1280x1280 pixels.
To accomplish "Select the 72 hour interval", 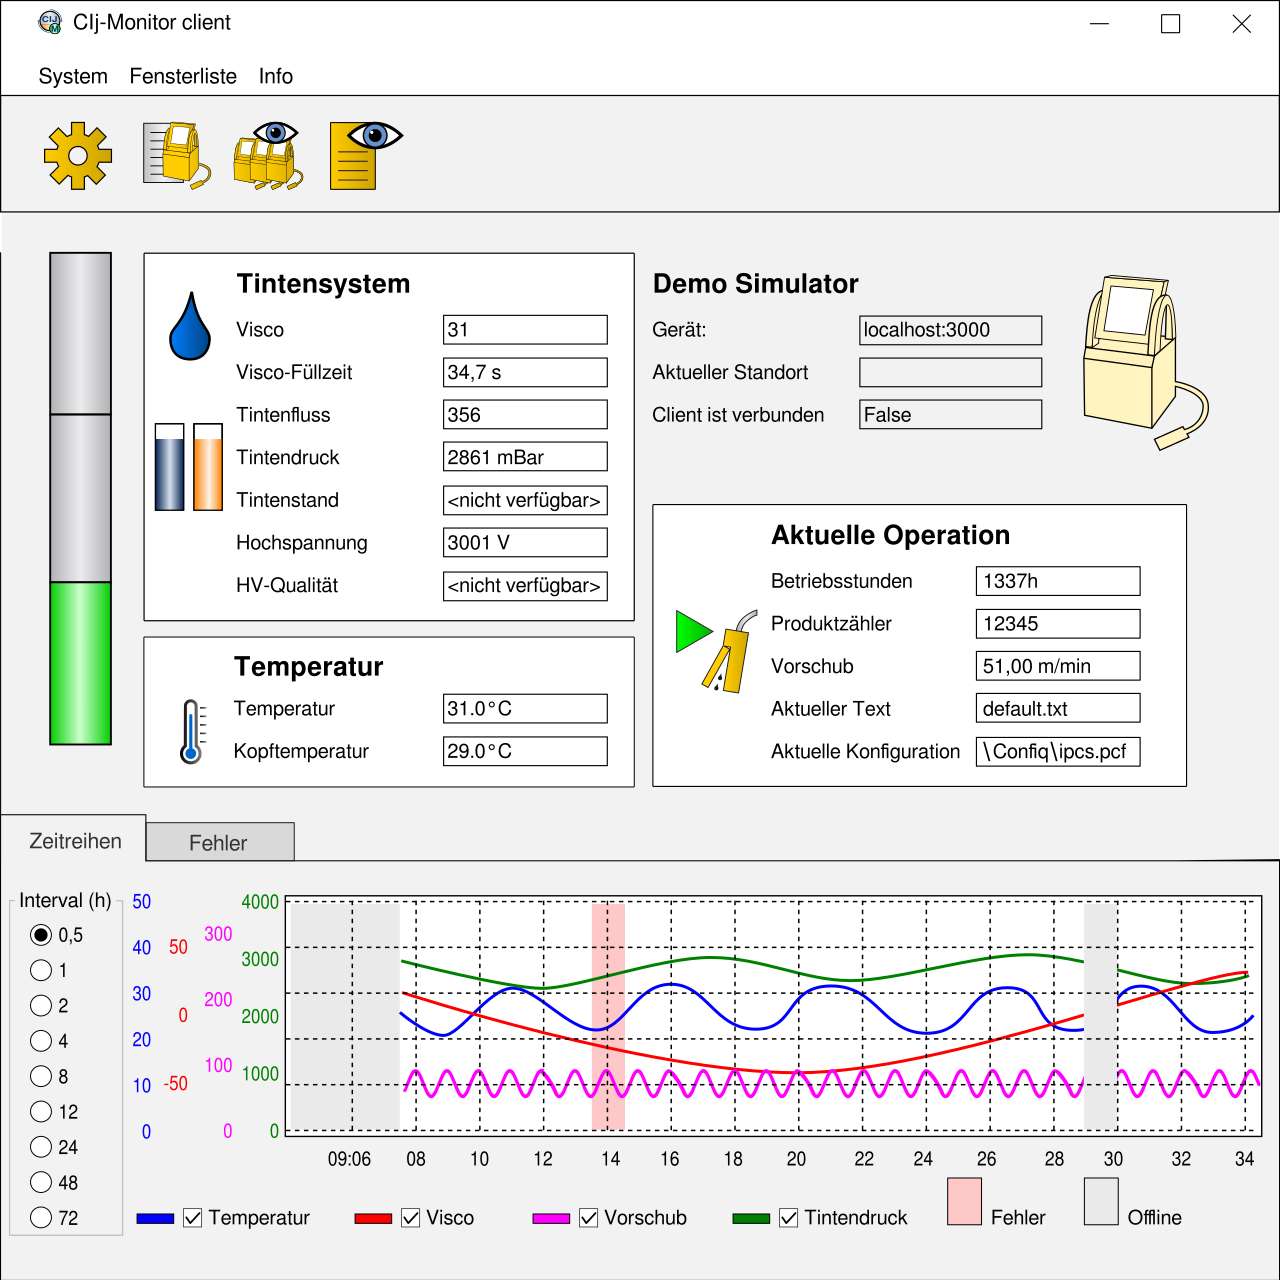I will 41,1217.
